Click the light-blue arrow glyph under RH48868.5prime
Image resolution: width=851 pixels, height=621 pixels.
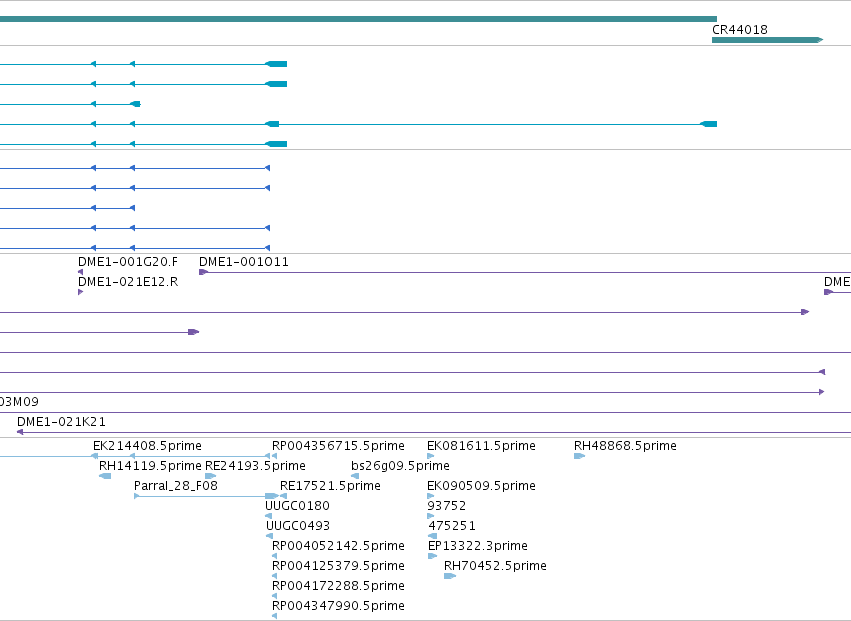pos(579,456)
